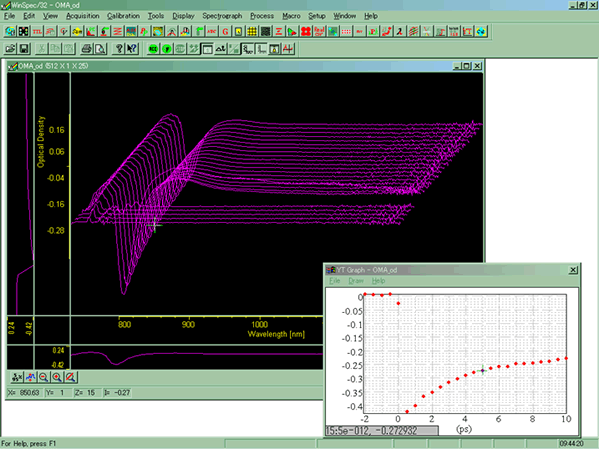Open the Calibration menu
The image size is (599, 449).
[x=123, y=16]
